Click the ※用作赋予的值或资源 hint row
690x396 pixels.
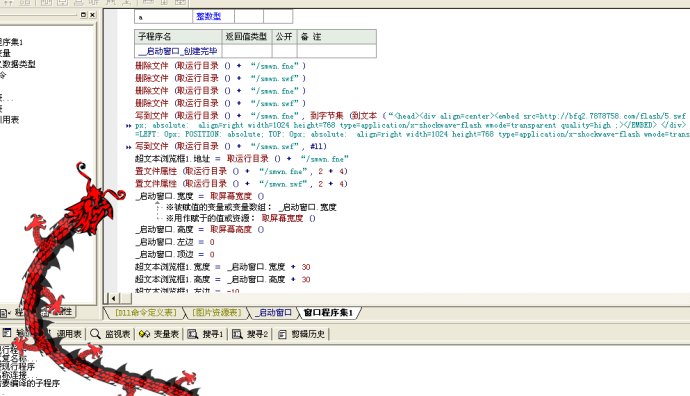pos(241,218)
